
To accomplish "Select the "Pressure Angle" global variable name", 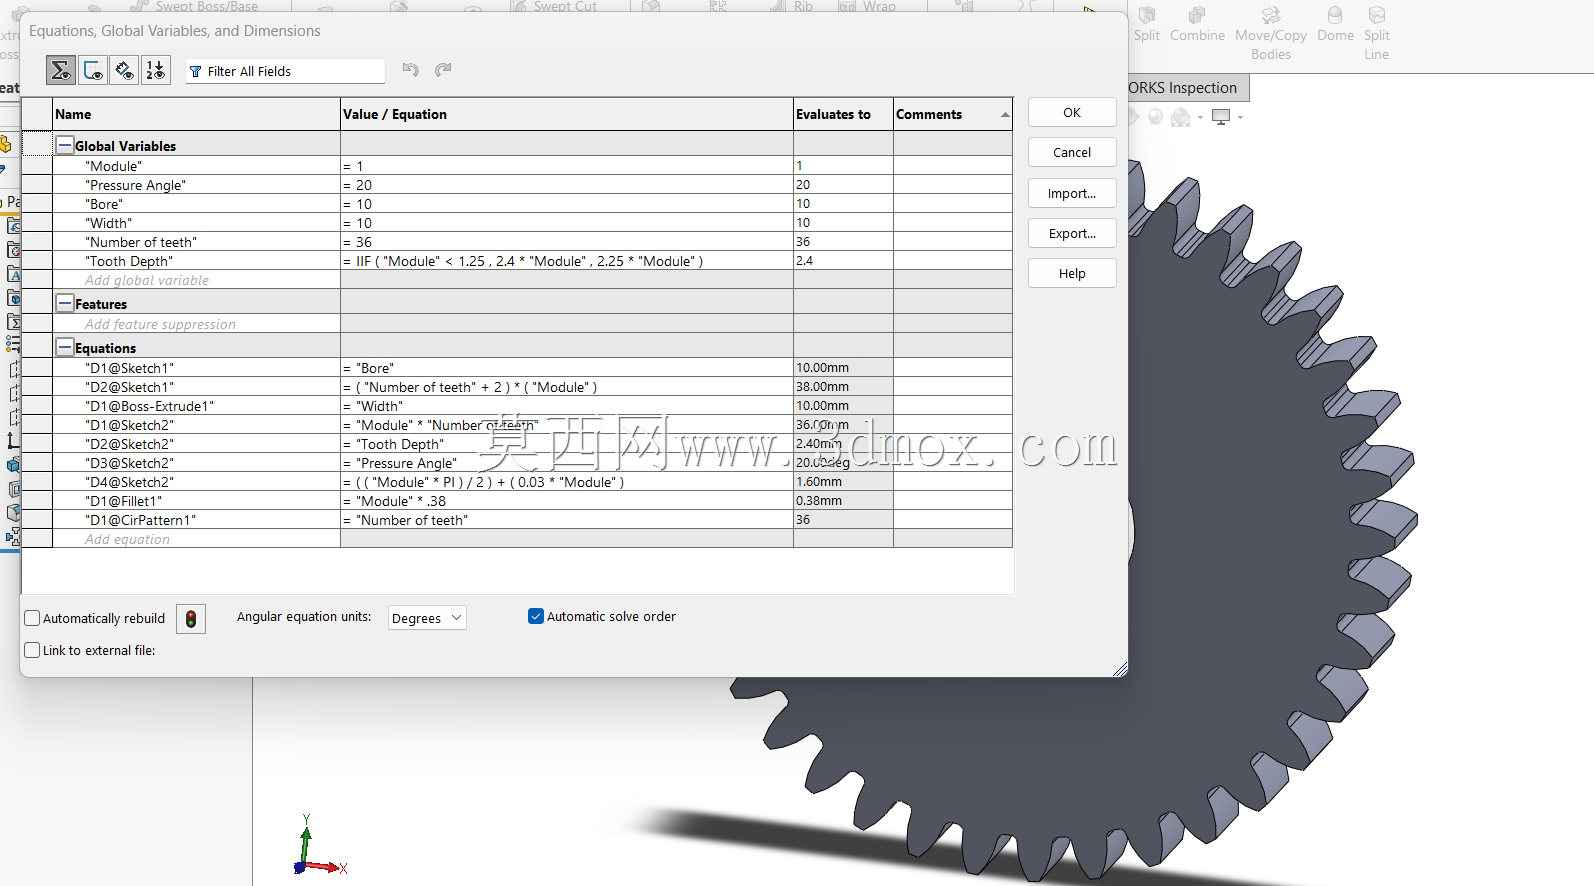I will pyautogui.click(x=136, y=185).
